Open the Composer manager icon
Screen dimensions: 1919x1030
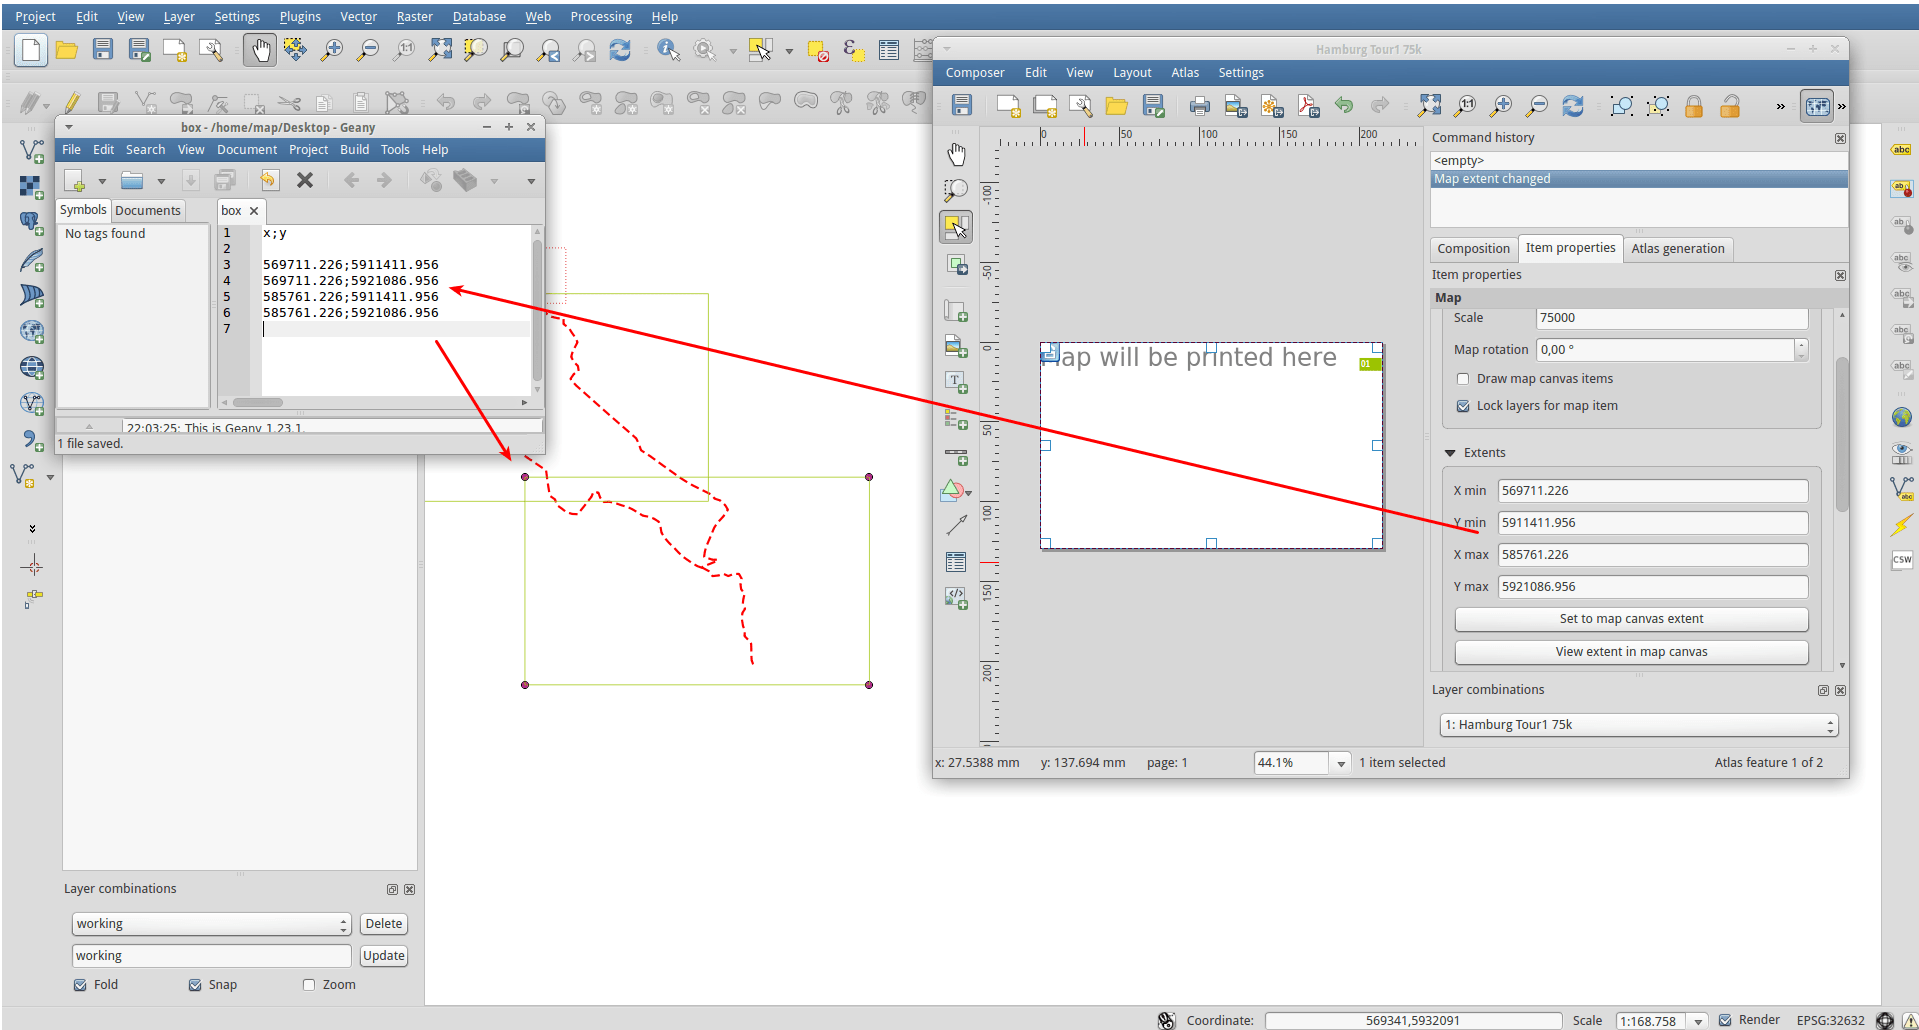(1081, 106)
